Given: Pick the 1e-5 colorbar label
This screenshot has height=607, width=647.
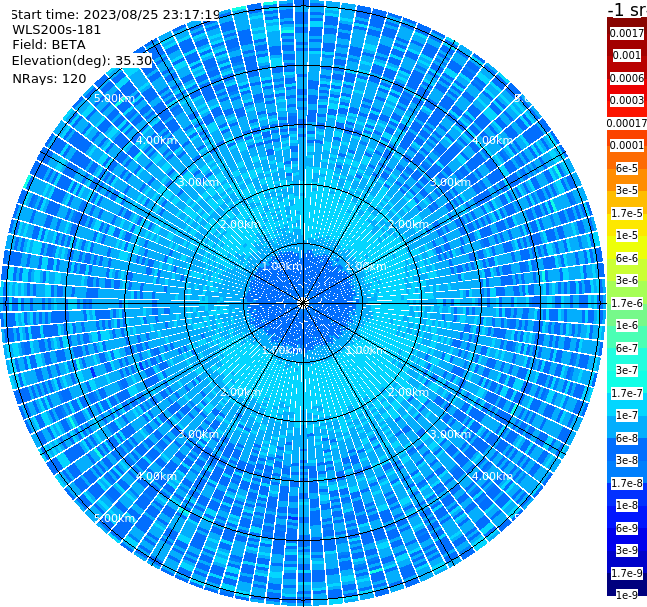Looking at the screenshot, I should click(x=627, y=235).
